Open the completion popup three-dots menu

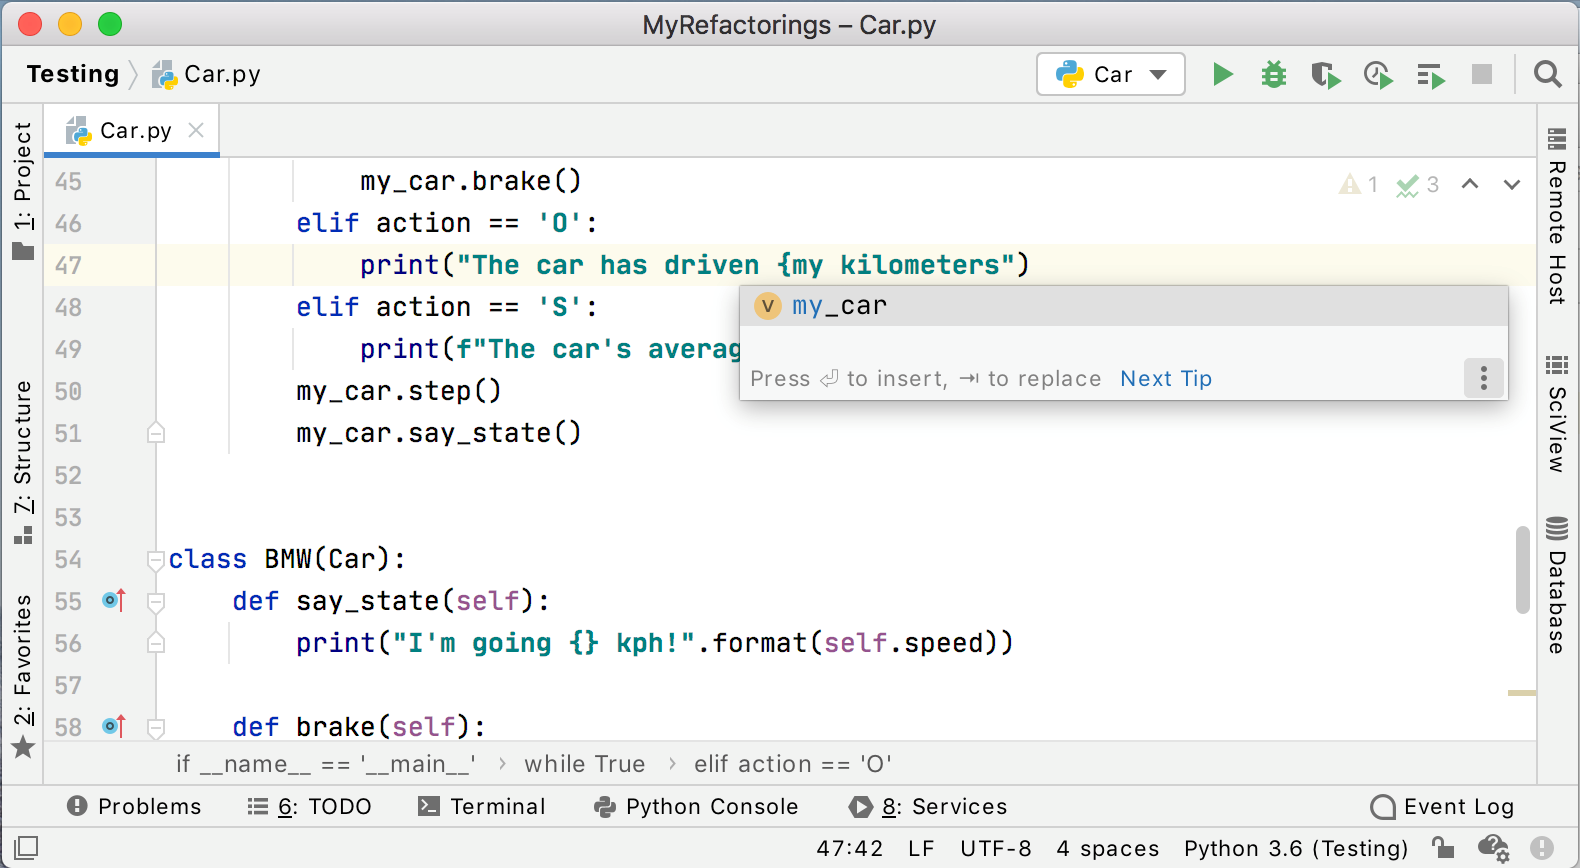[1484, 378]
